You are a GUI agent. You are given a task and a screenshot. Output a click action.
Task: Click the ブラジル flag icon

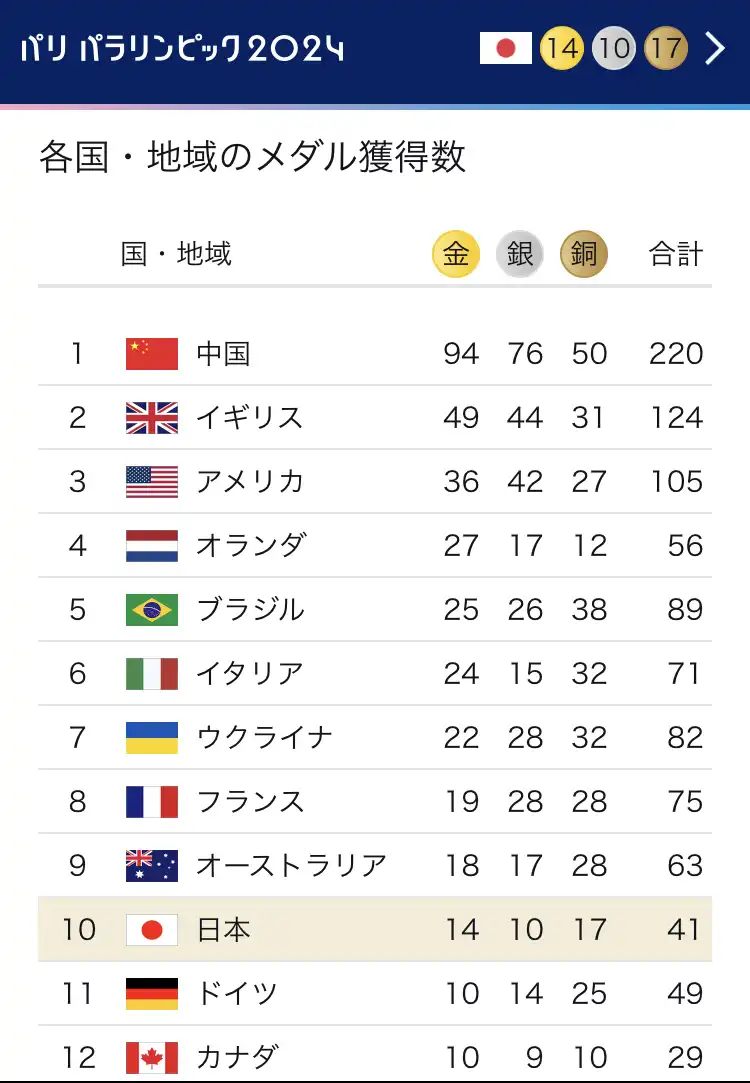(x=152, y=610)
